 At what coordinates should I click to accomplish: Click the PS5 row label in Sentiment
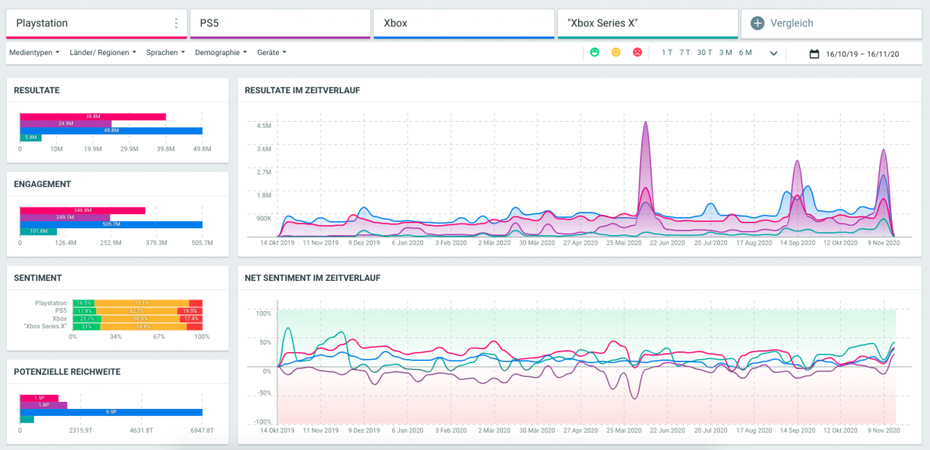coord(62,311)
